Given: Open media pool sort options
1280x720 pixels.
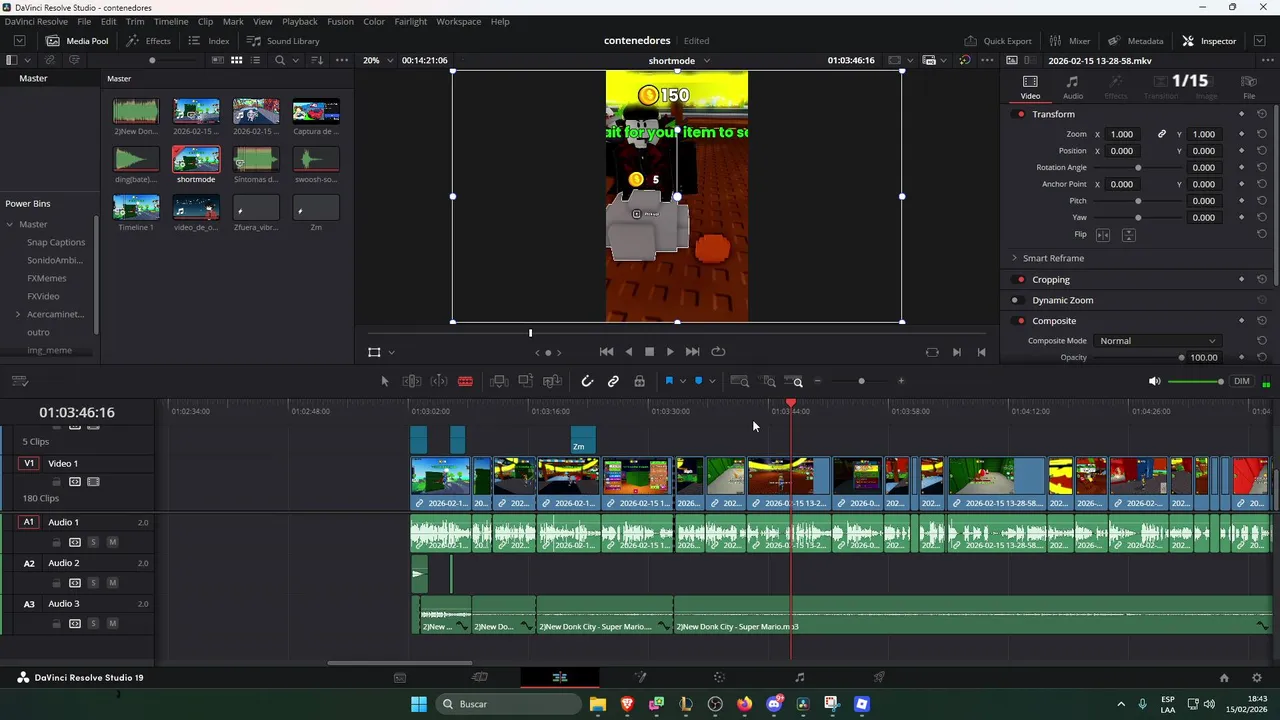Looking at the screenshot, I should pos(317,60).
